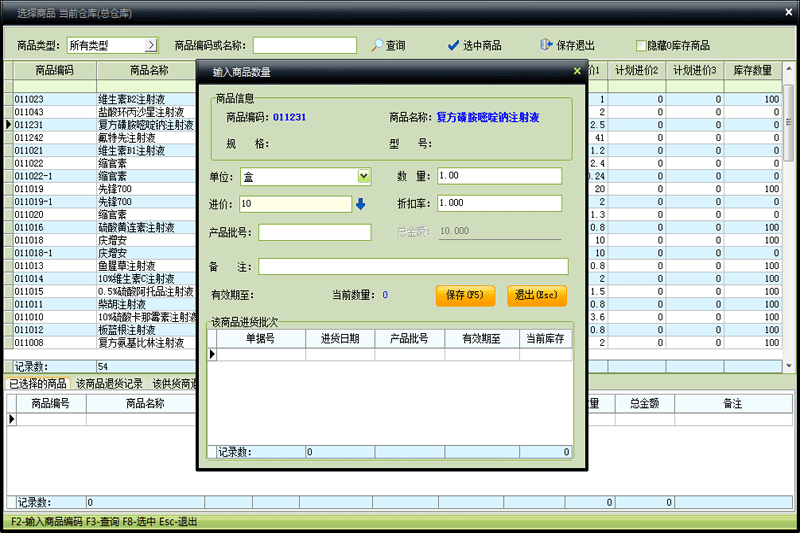Viewport: 800px width, 533px height.
Task: Click scrollbar up arrow of product list
Action: [789, 68]
